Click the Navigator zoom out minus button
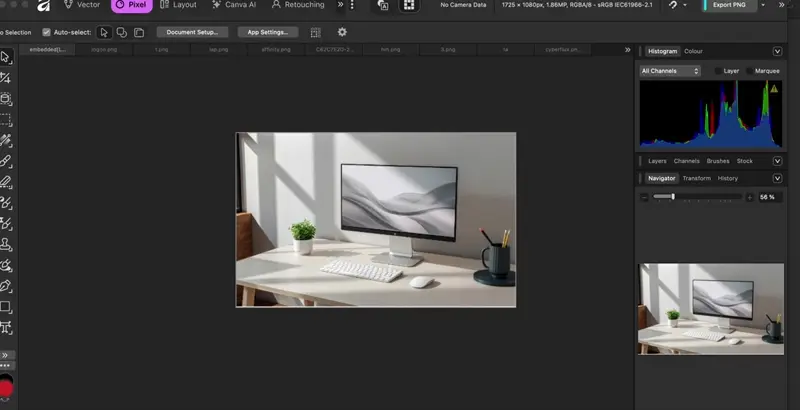Viewport: 800px width, 410px height. point(644,197)
